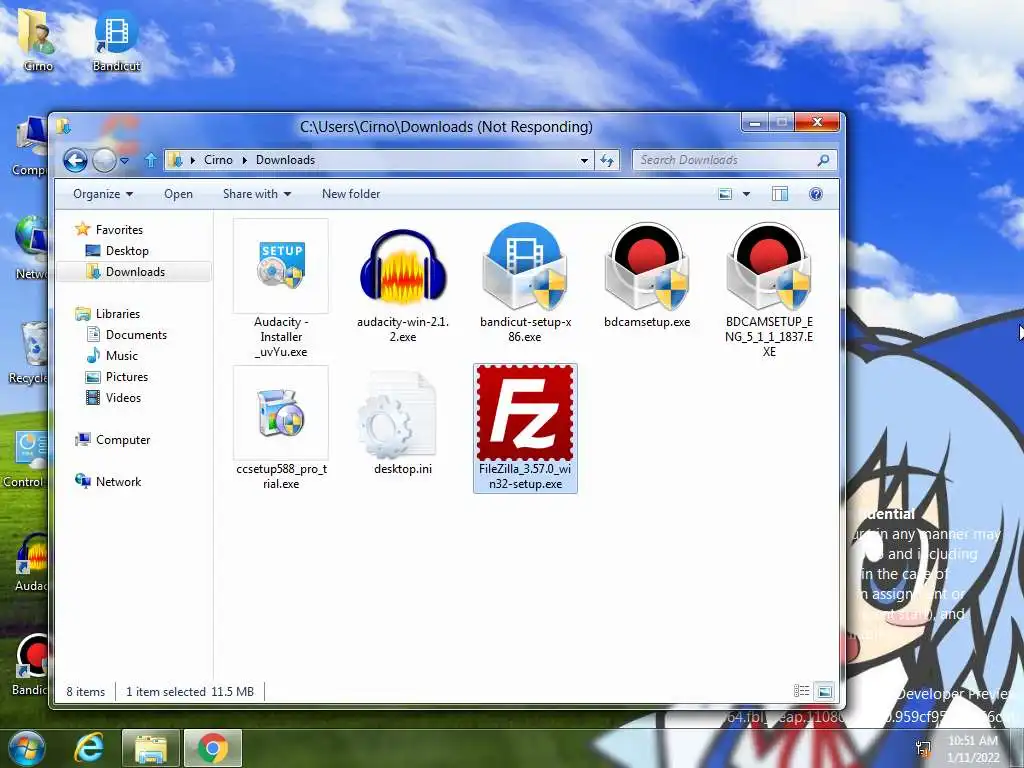Open address bar previous locations dropdown
Viewport: 1024px width, 768px height.
(584, 160)
